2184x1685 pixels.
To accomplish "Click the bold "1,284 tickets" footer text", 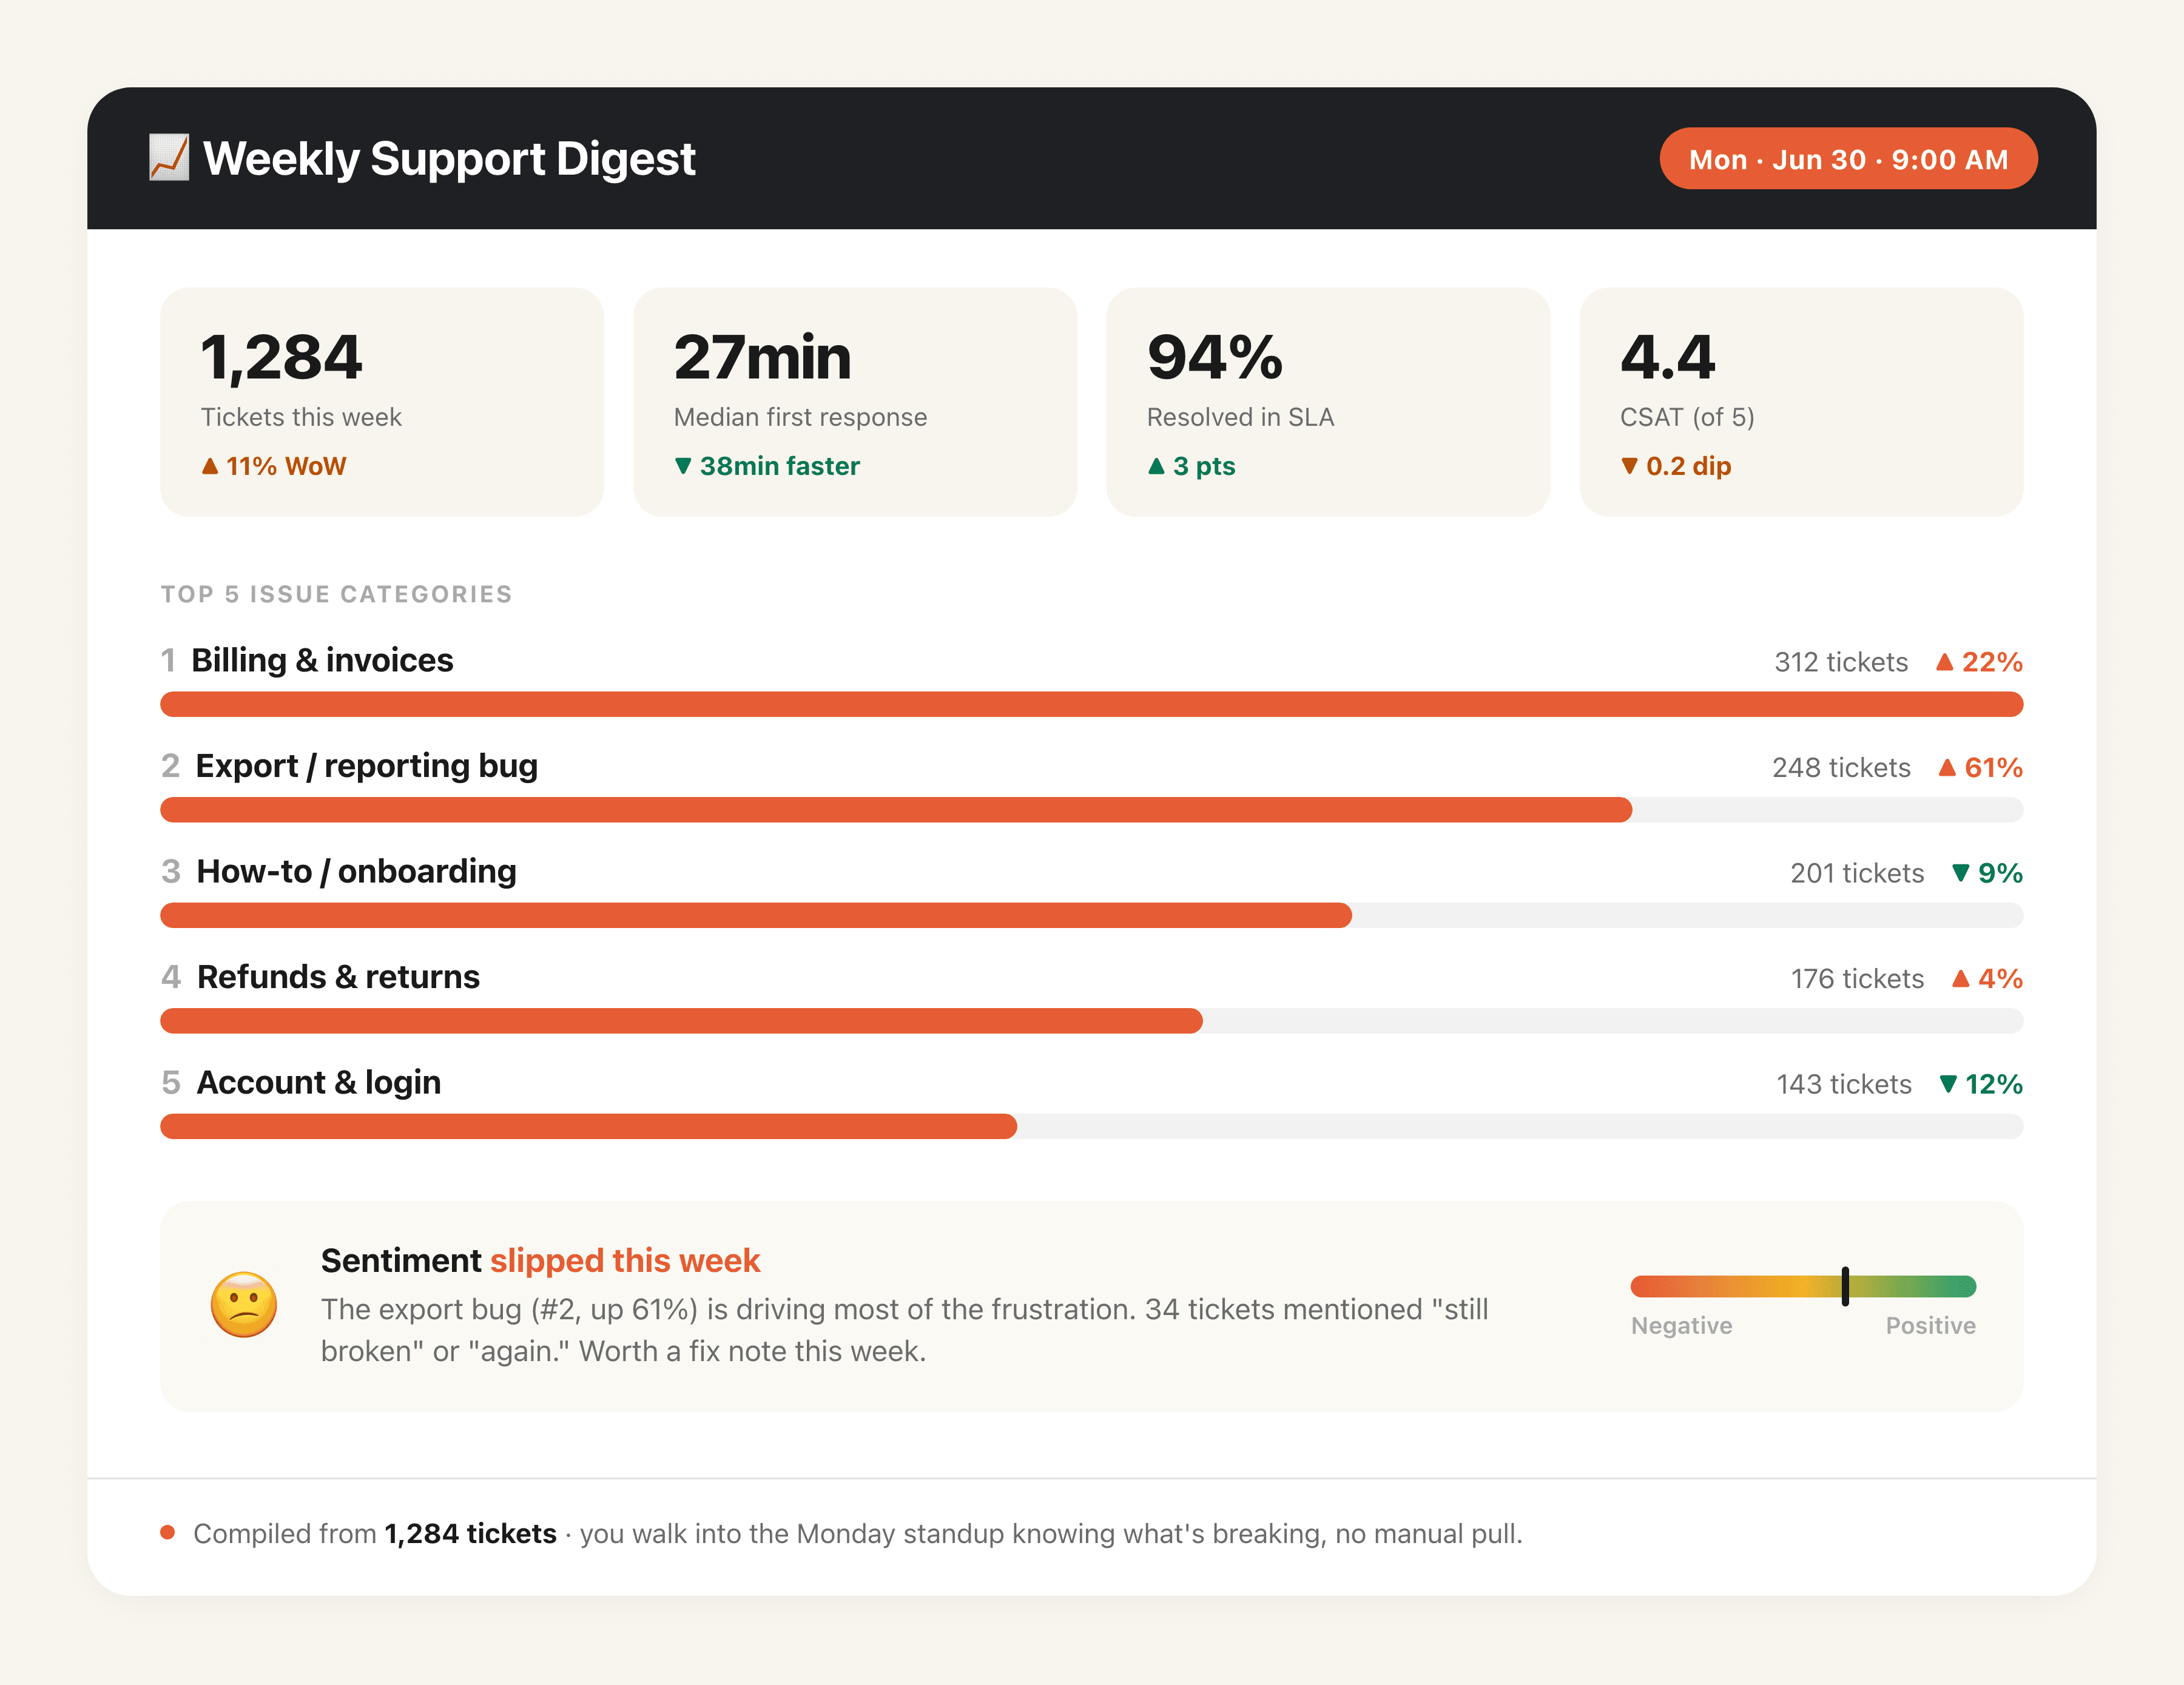I will (470, 1533).
